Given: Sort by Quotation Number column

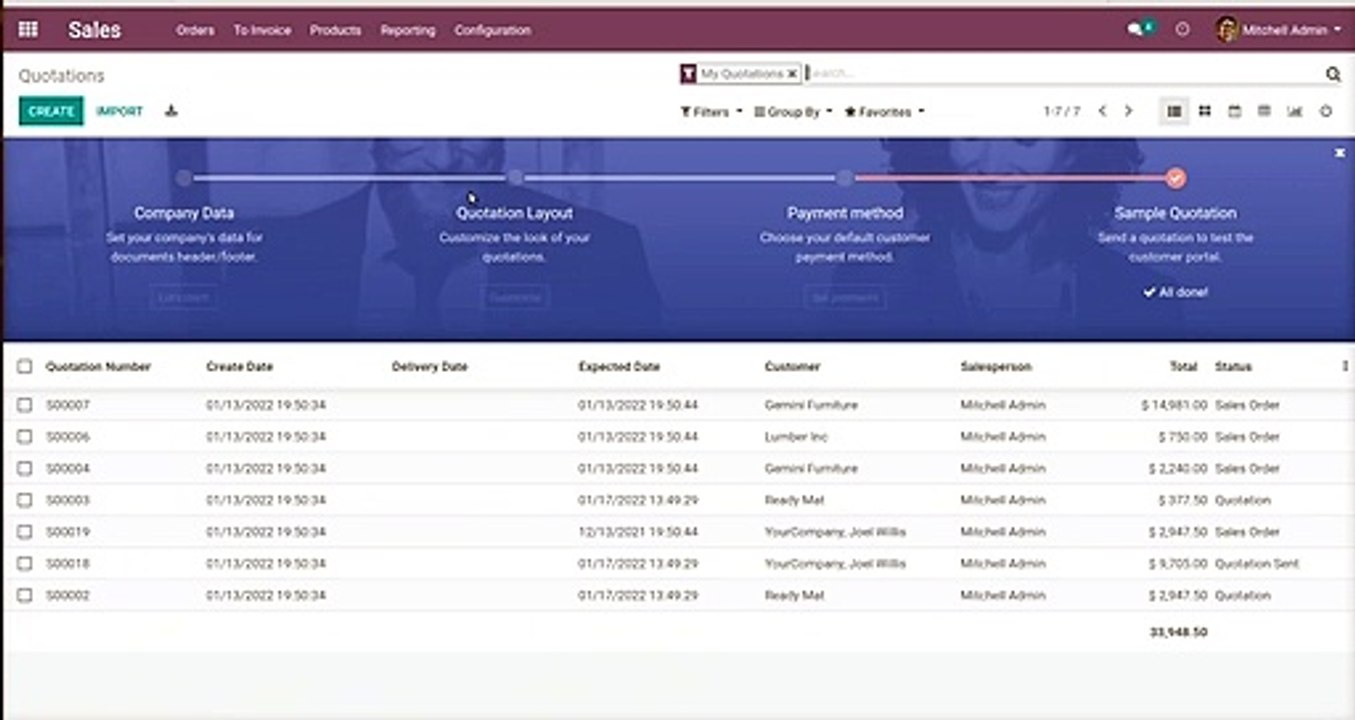Looking at the screenshot, I should pos(98,367).
